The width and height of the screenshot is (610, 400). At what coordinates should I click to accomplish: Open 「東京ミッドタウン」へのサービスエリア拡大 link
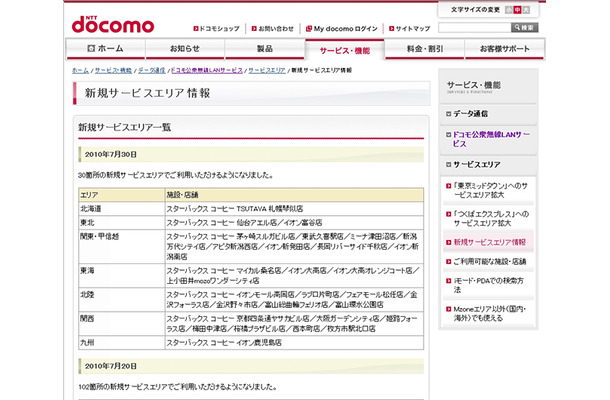tap(490, 190)
